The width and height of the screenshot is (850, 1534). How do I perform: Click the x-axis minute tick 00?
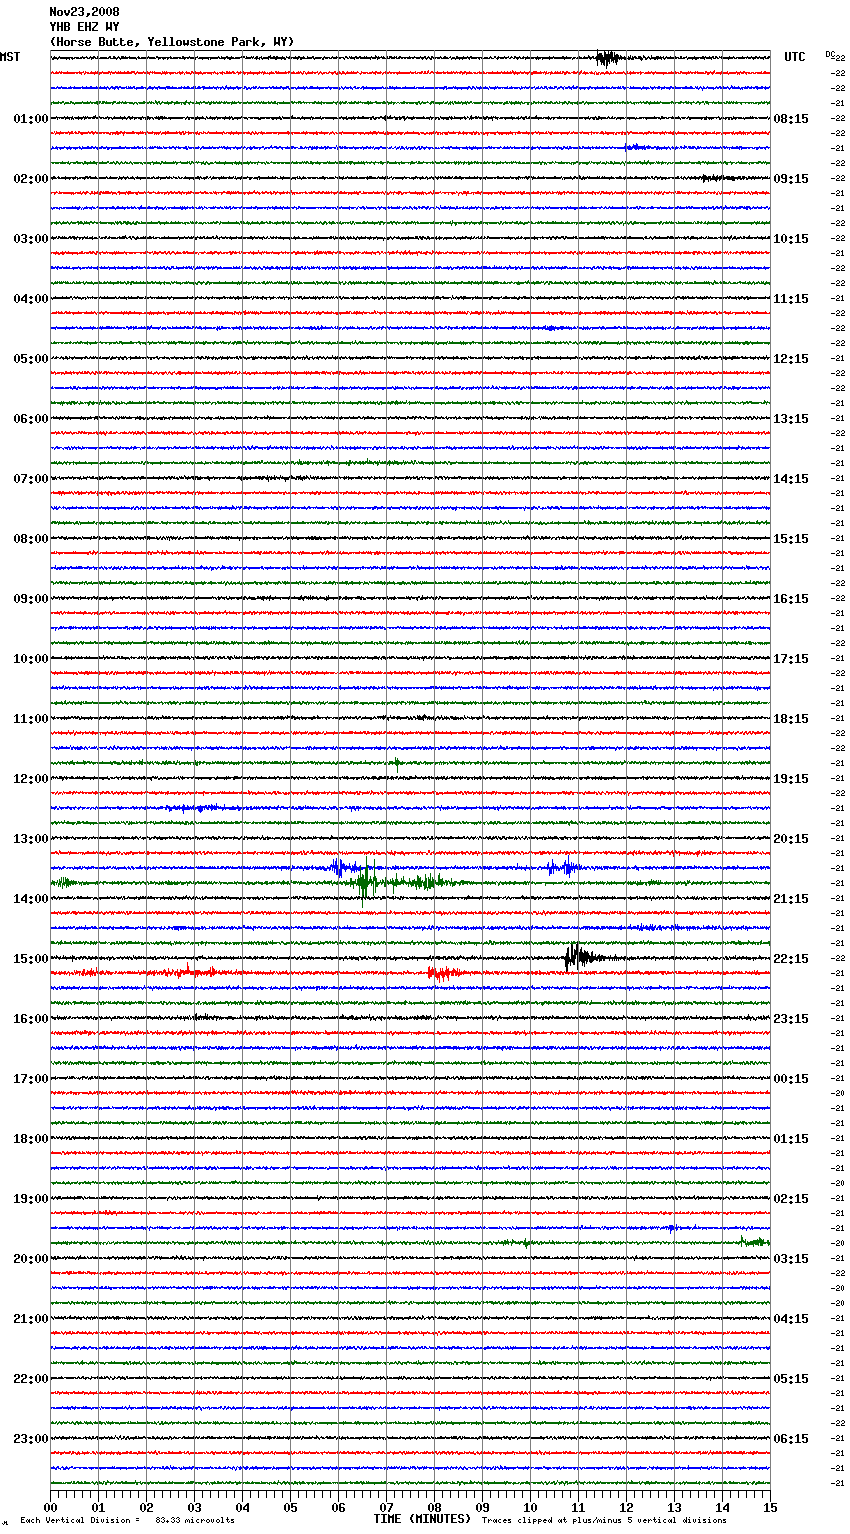[50, 1507]
